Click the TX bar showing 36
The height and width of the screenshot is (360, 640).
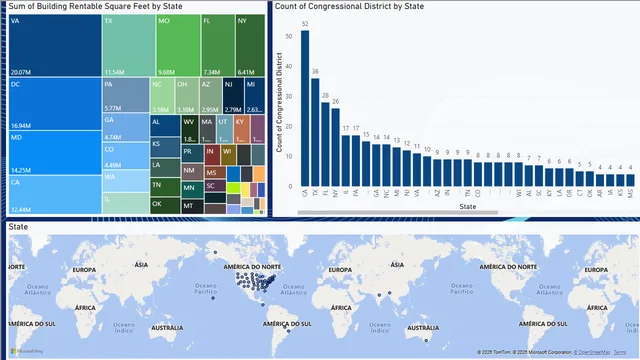(315, 132)
